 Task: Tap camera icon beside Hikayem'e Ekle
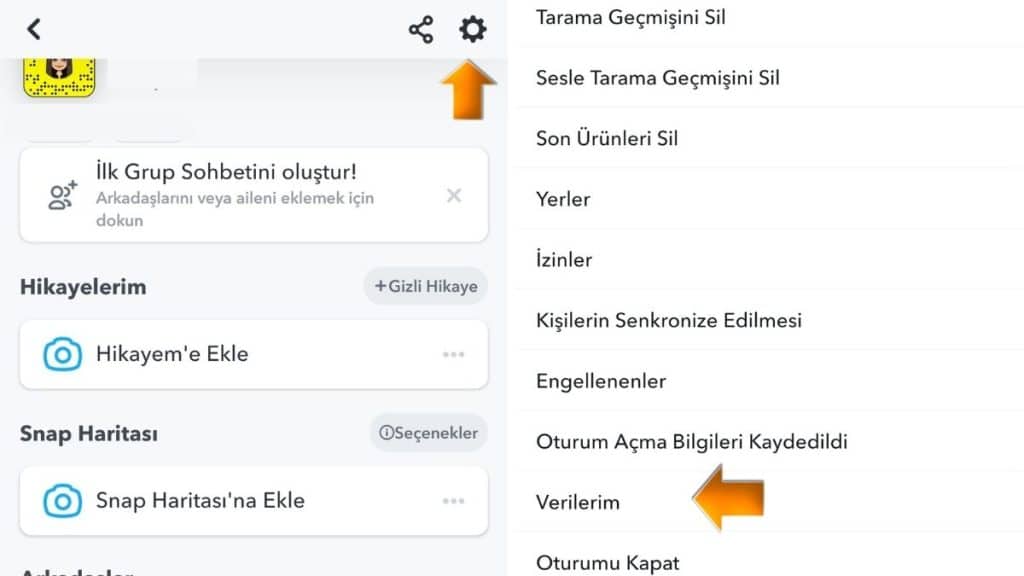click(x=62, y=354)
